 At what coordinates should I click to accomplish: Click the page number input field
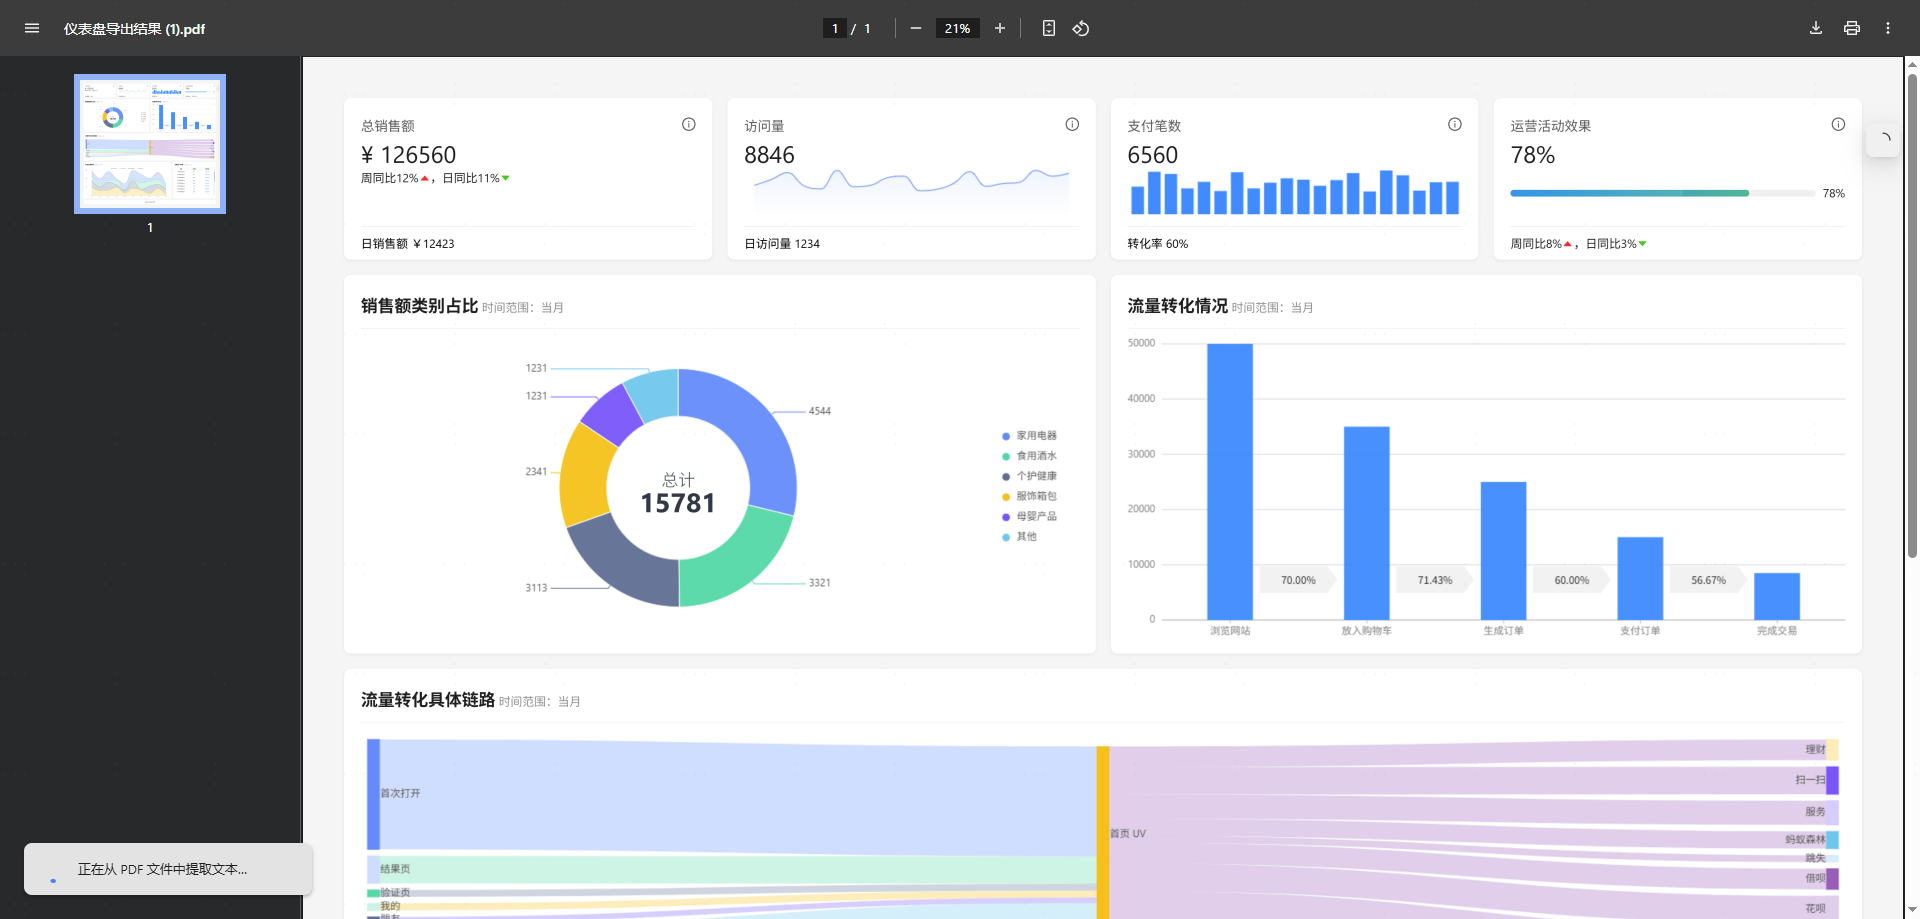point(835,28)
